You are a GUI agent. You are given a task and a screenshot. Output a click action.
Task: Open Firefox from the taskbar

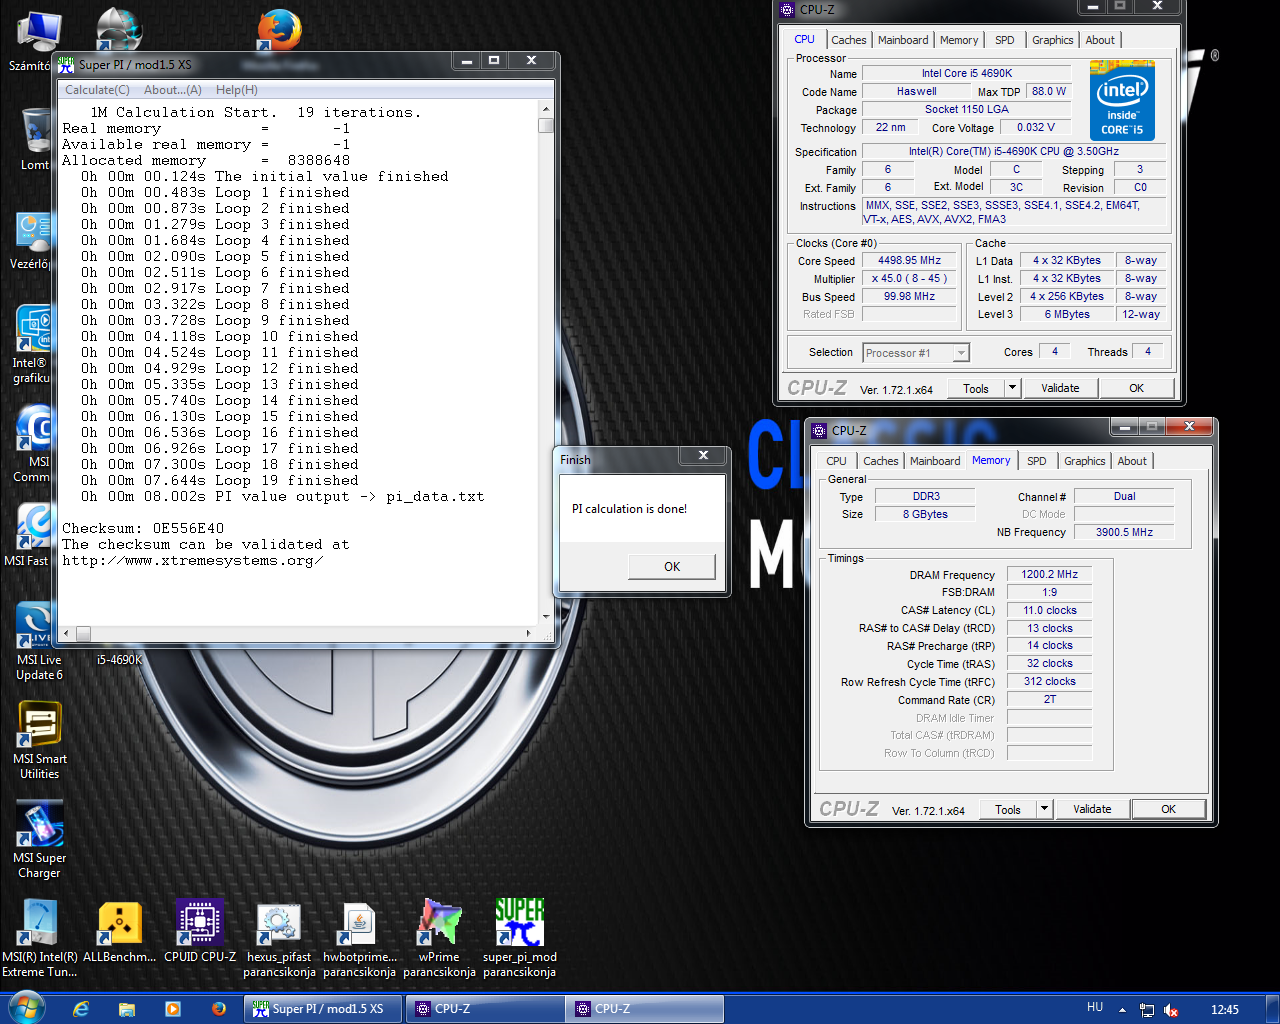coord(219,1009)
